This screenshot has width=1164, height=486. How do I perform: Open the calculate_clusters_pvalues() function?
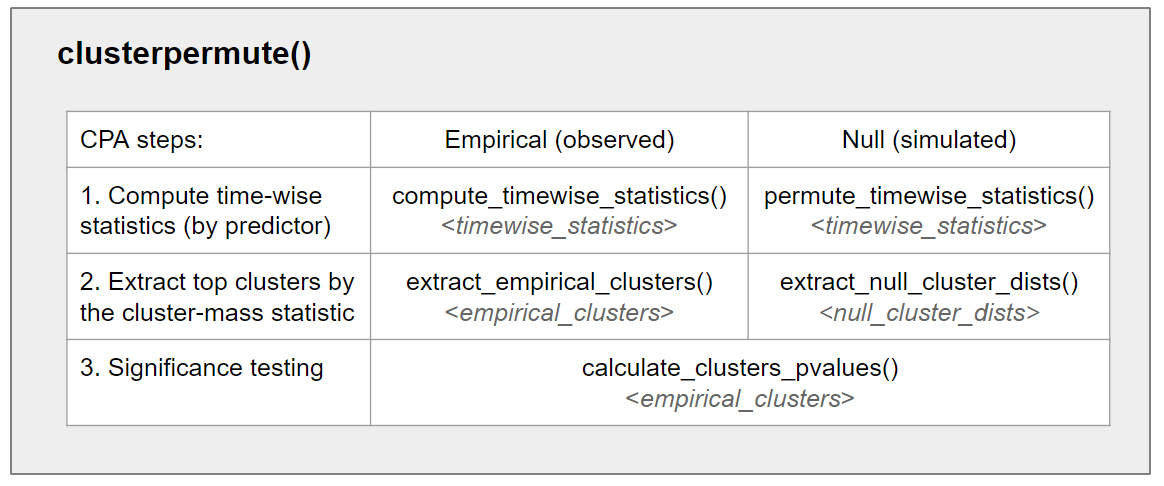(740, 368)
